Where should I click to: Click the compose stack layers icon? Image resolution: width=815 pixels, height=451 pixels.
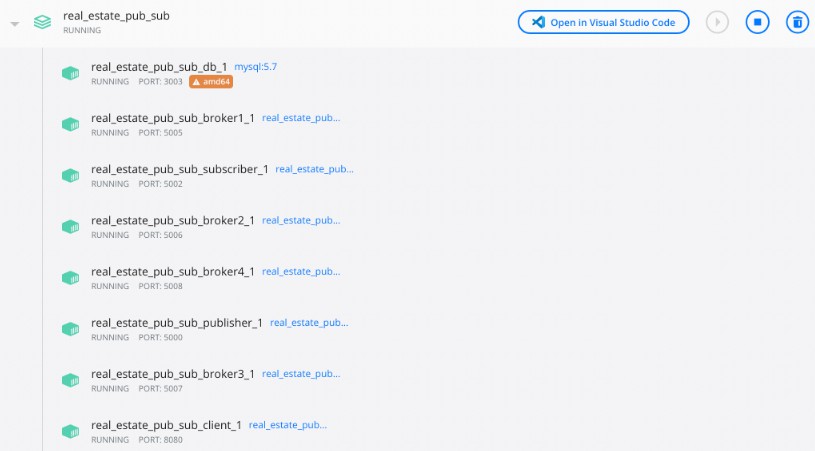click(x=43, y=22)
